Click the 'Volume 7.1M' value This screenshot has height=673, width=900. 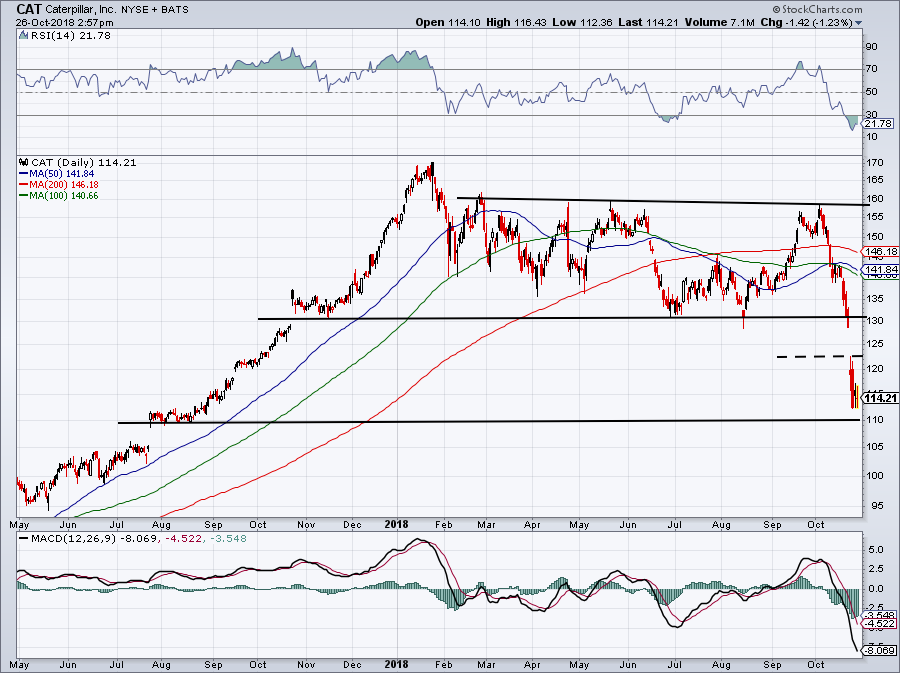click(719, 22)
